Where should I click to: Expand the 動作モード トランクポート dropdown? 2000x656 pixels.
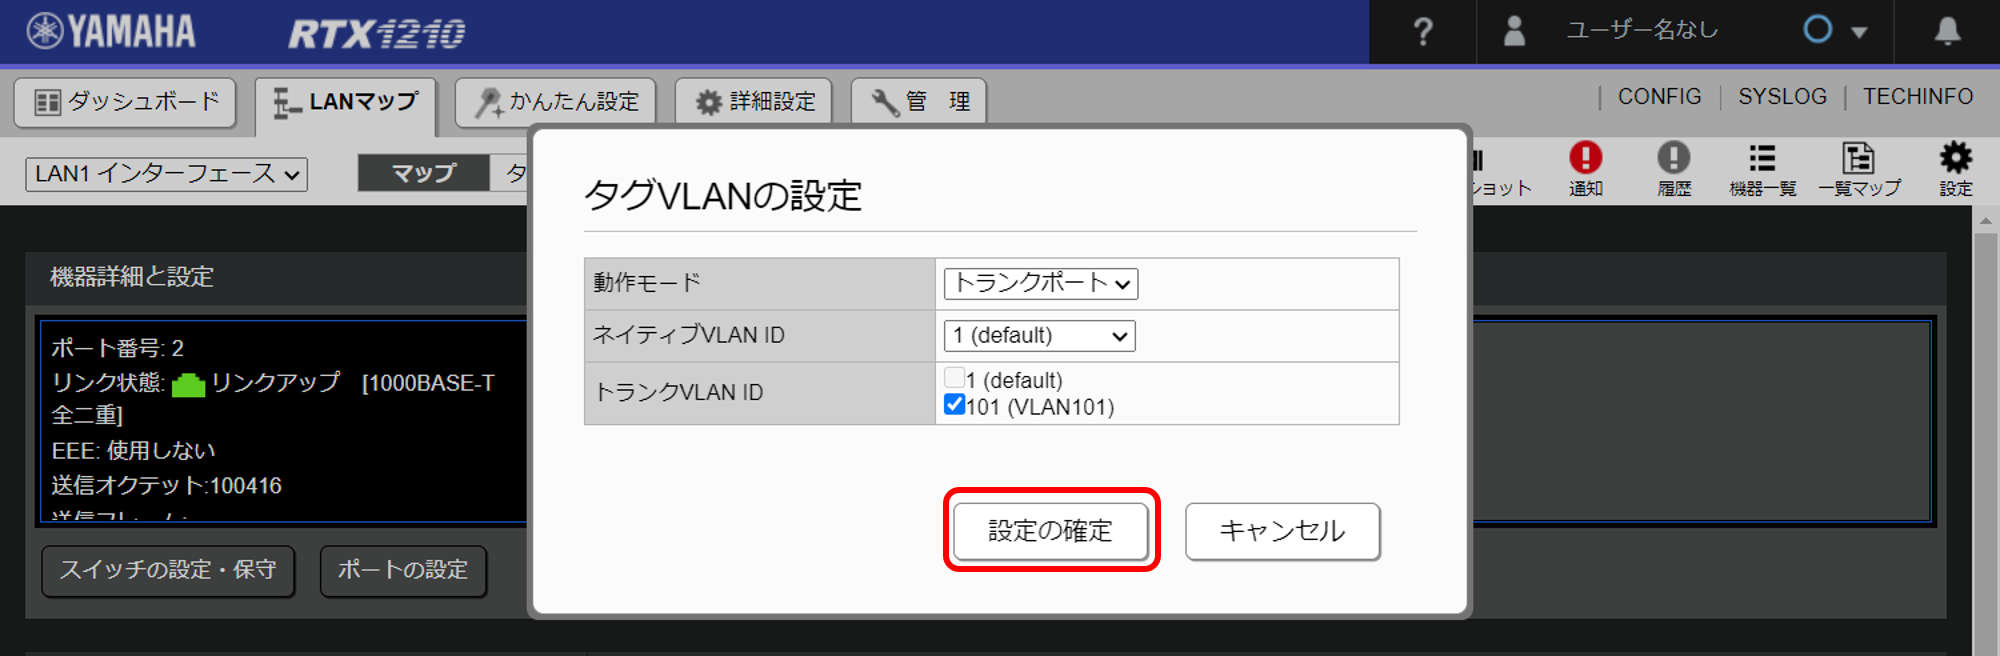click(1040, 284)
